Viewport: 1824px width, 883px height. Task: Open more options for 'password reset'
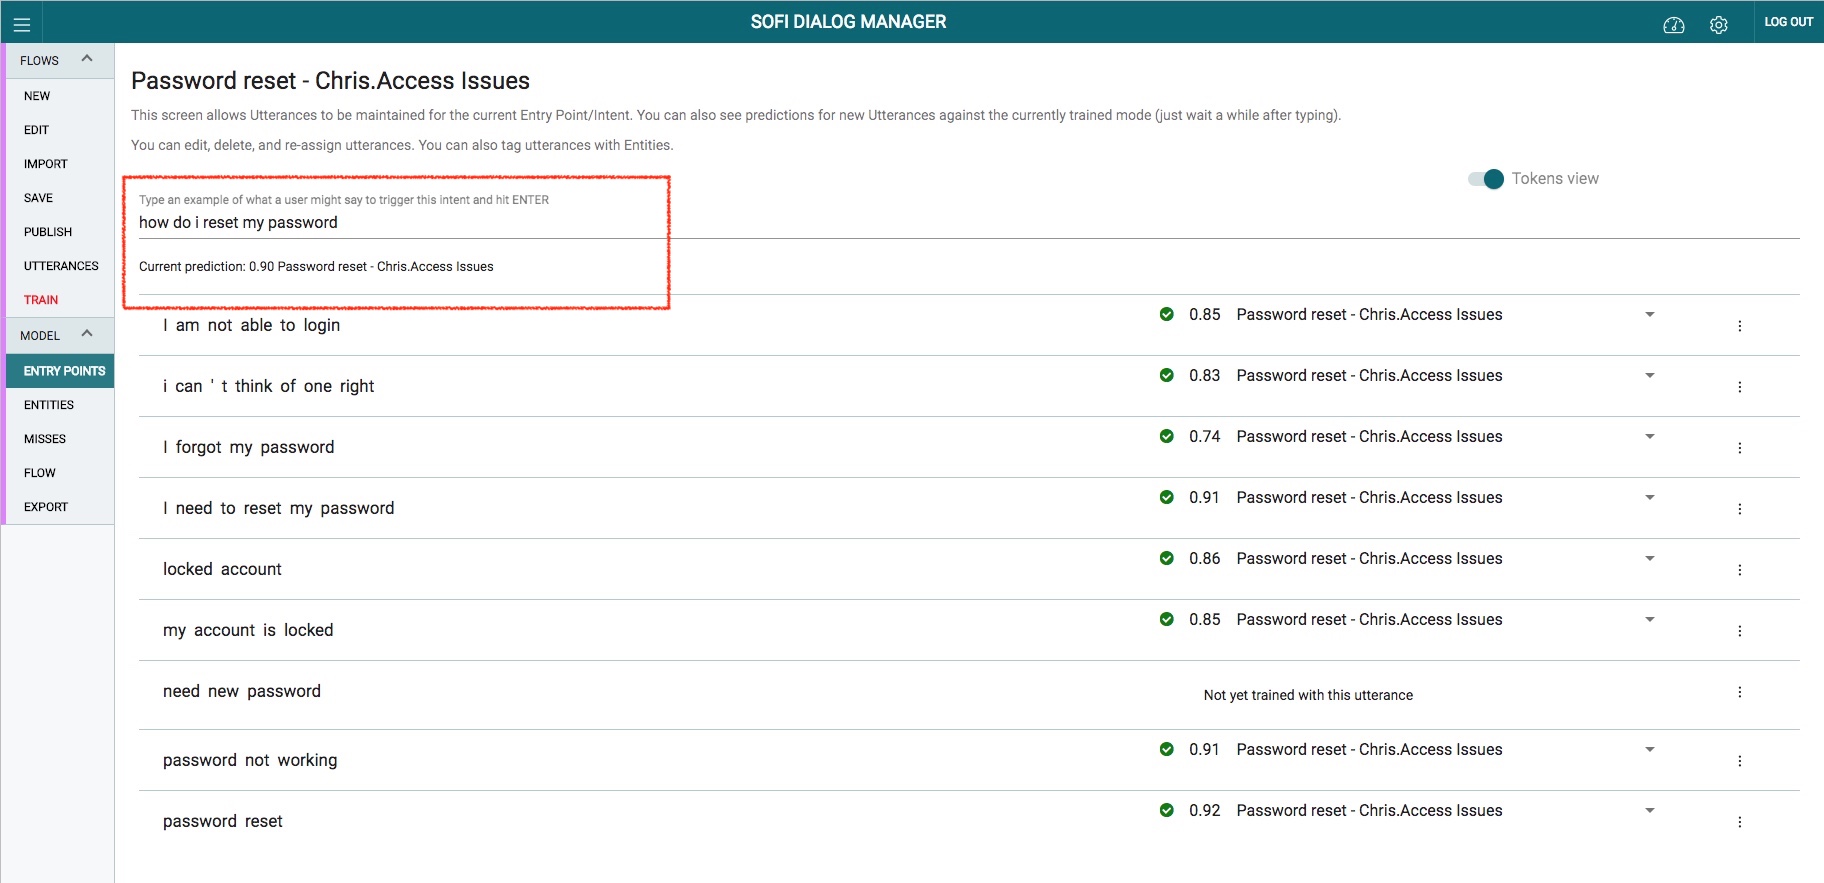tap(1740, 822)
